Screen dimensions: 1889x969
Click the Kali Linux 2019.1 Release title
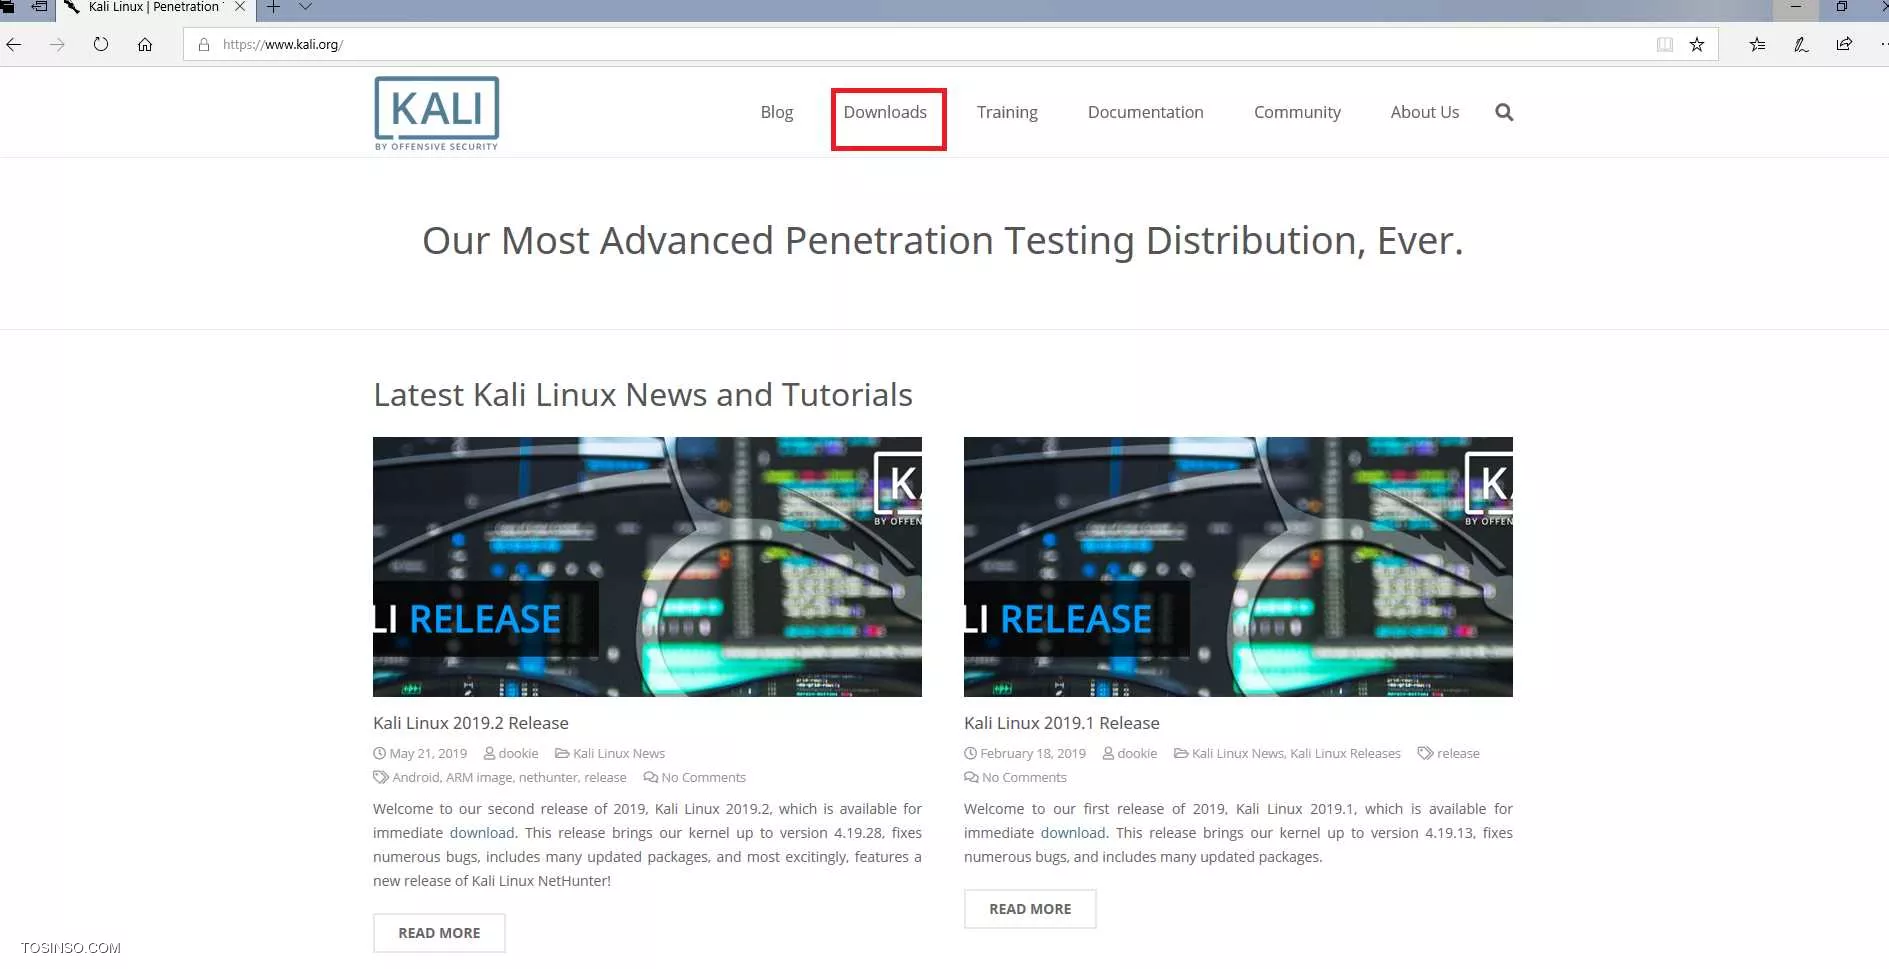click(x=1062, y=723)
